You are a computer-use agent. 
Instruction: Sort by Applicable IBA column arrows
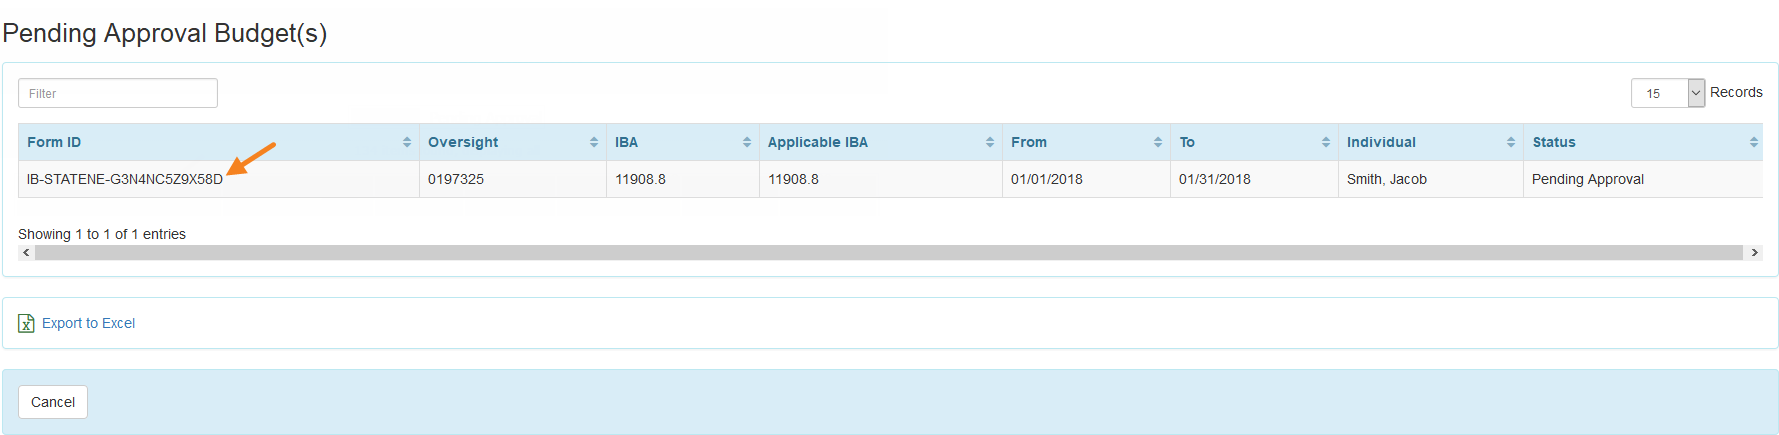click(x=990, y=142)
